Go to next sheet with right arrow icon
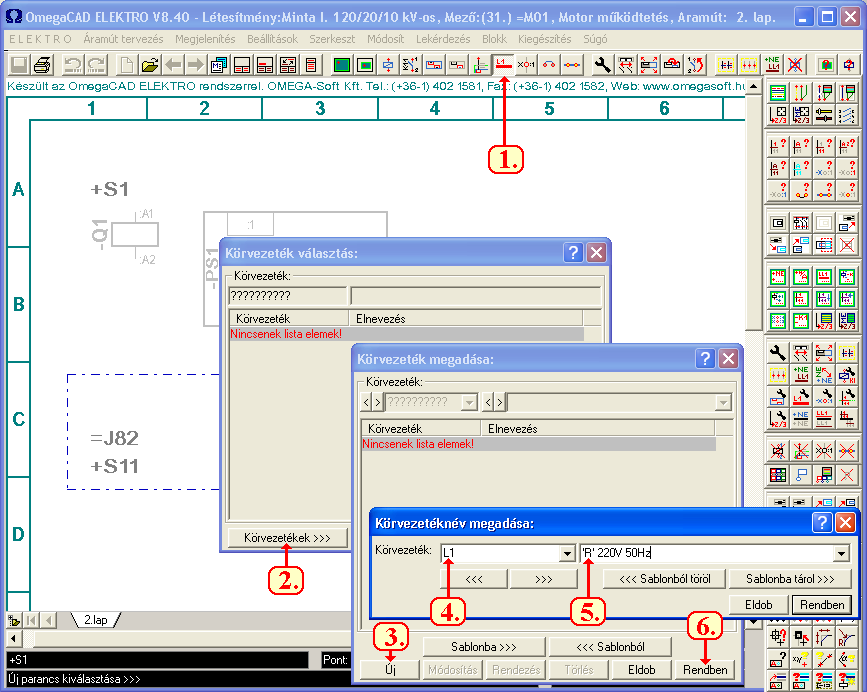867x692 pixels. (x=195, y=65)
